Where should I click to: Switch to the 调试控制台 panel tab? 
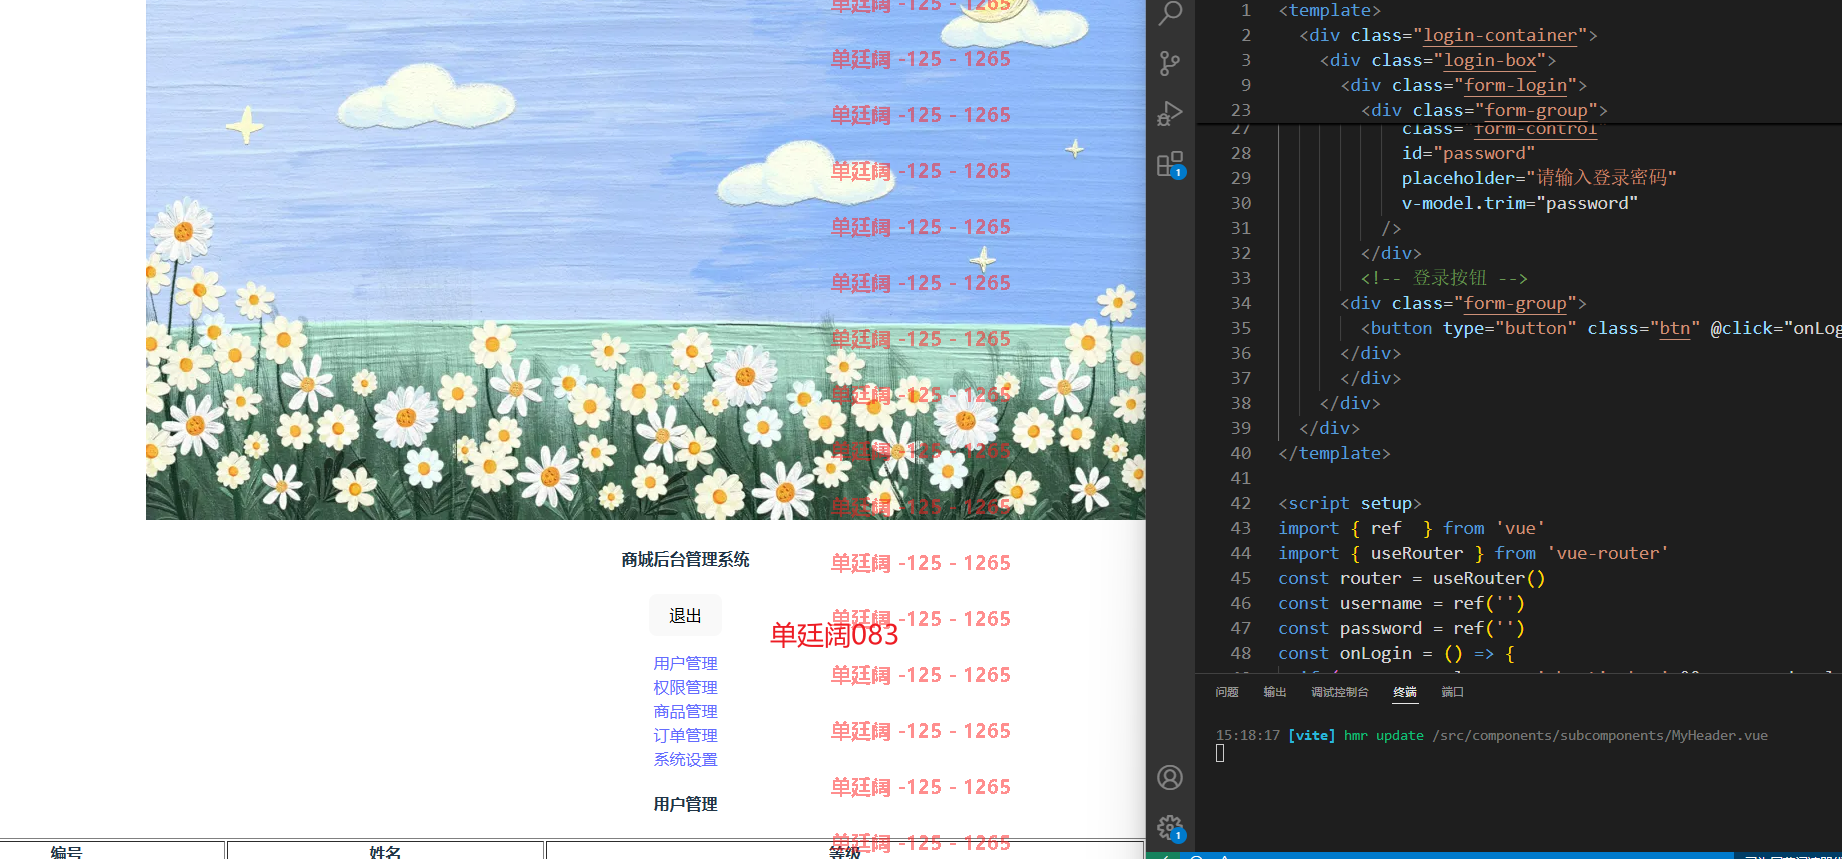point(1340,692)
